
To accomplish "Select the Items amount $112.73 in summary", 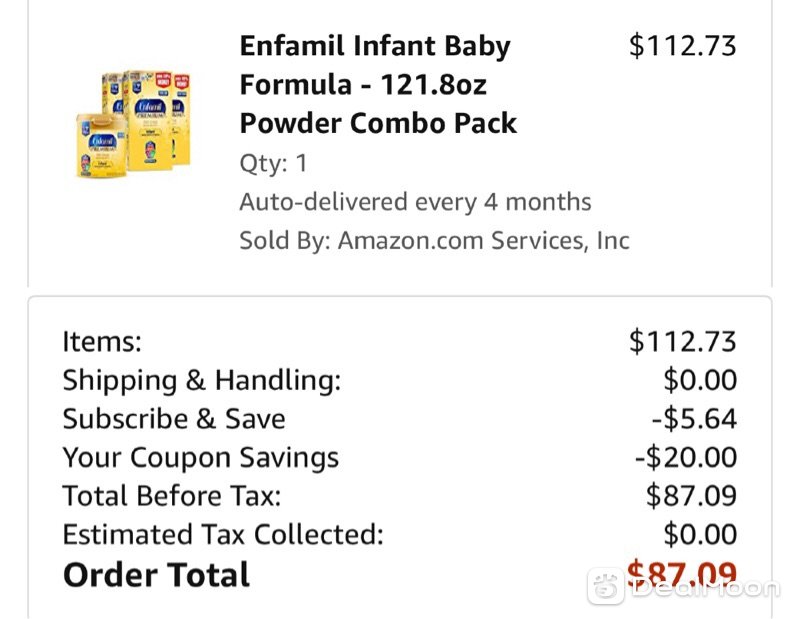I will point(683,341).
